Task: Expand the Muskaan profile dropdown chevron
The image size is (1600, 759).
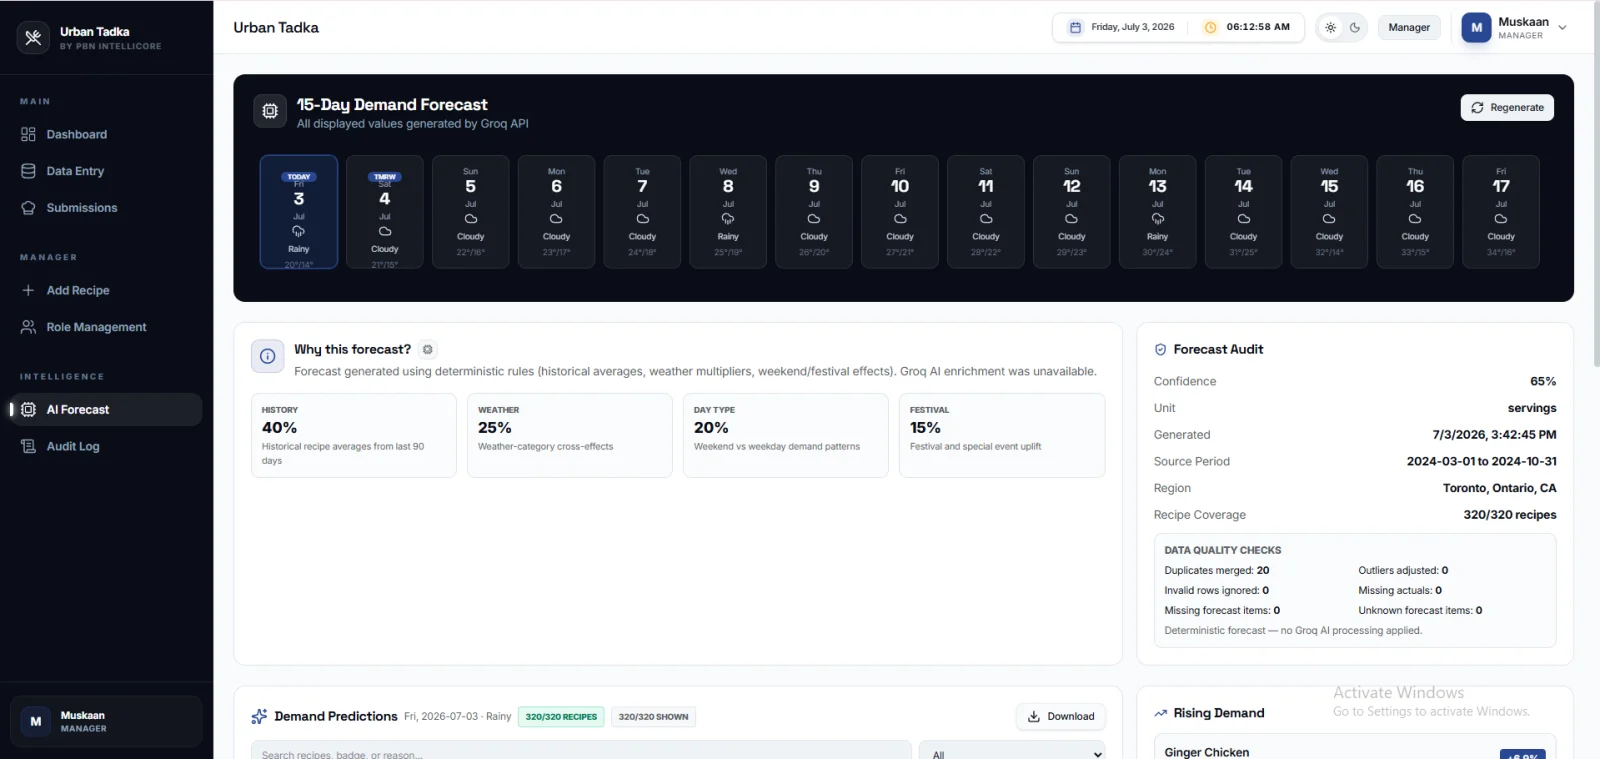Action: coord(1562,28)
